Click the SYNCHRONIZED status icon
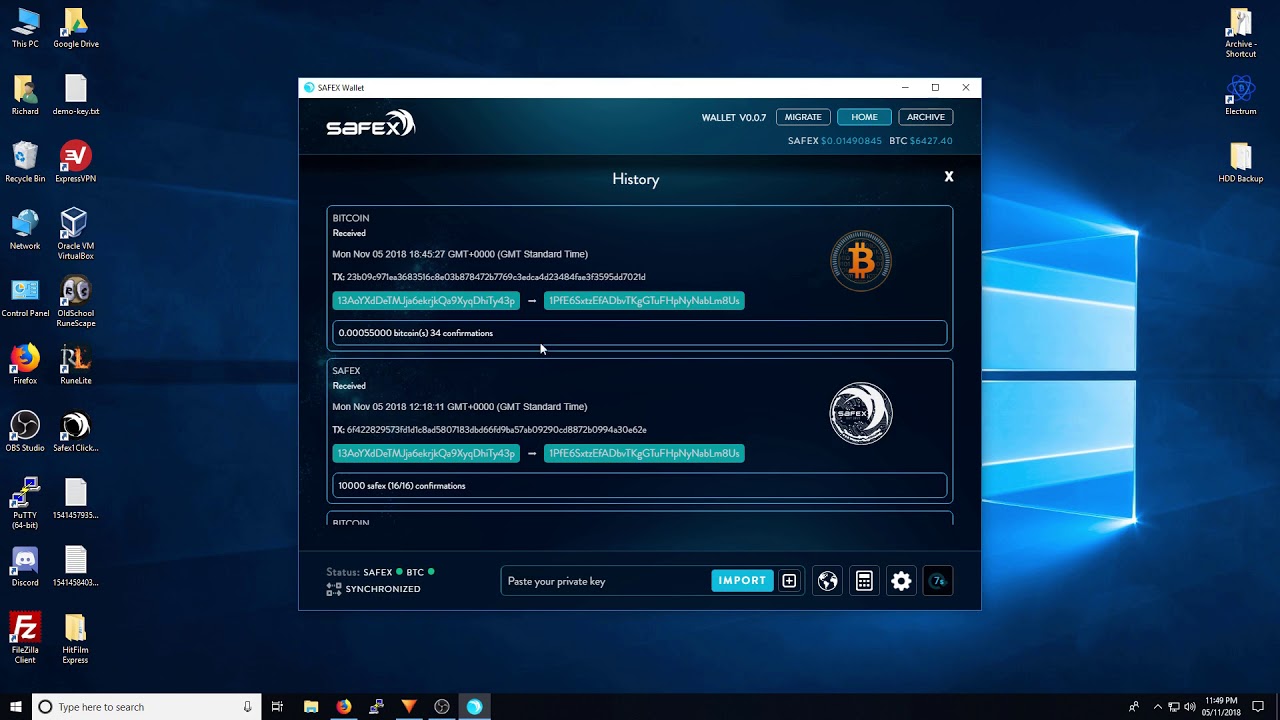1280x720 pixels. coord(334,590)
